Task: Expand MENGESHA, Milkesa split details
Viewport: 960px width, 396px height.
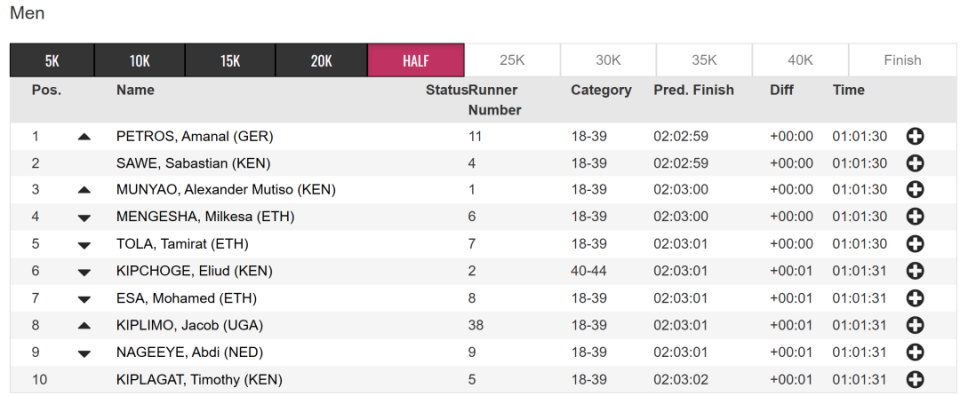Action: (x=915, y=217)
